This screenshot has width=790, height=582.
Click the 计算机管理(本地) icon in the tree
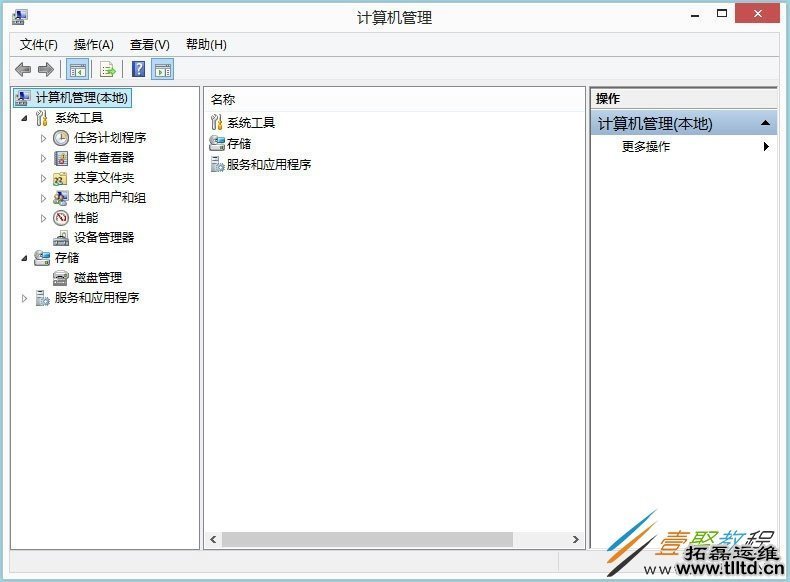(22, 98)
